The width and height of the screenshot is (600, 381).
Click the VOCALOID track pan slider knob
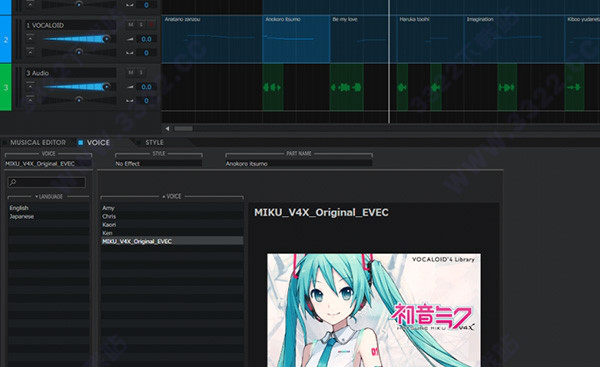(79, 52)
